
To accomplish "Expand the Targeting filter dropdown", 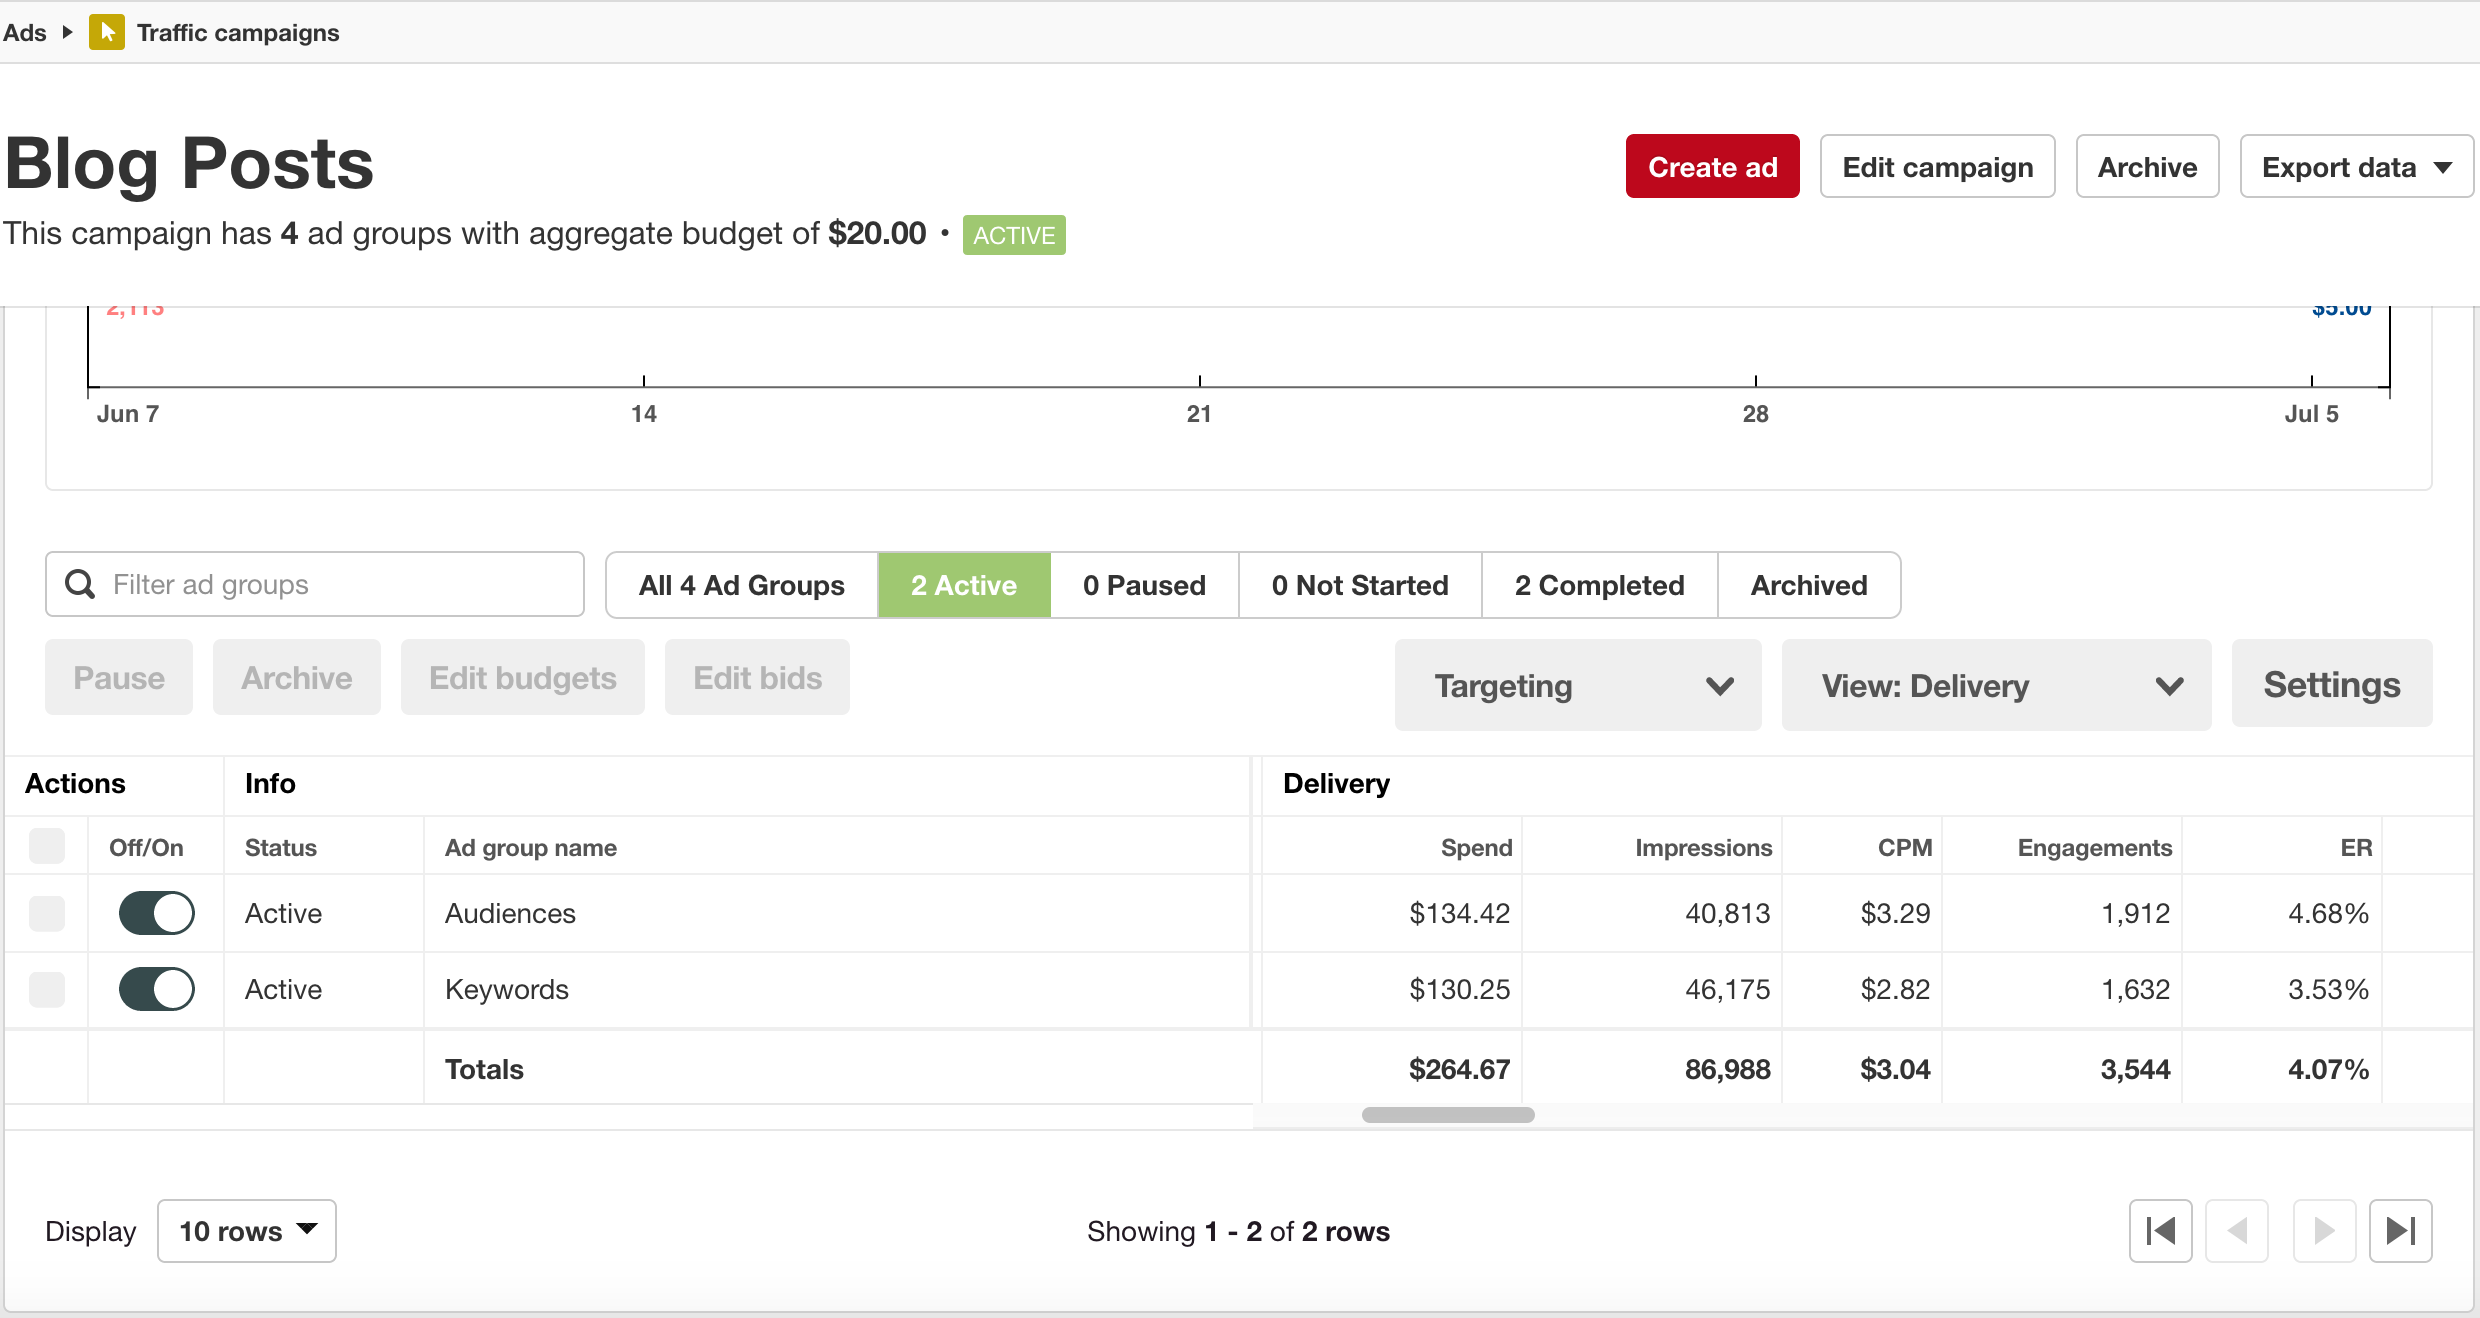I will (1580, 685).
